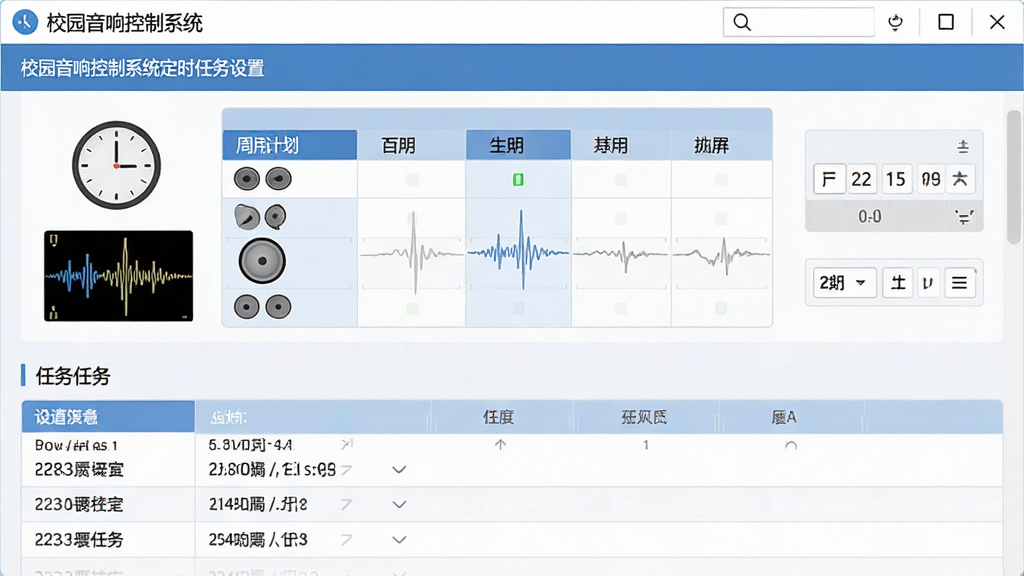Select the task row 2233要任务

coord(512,539)
